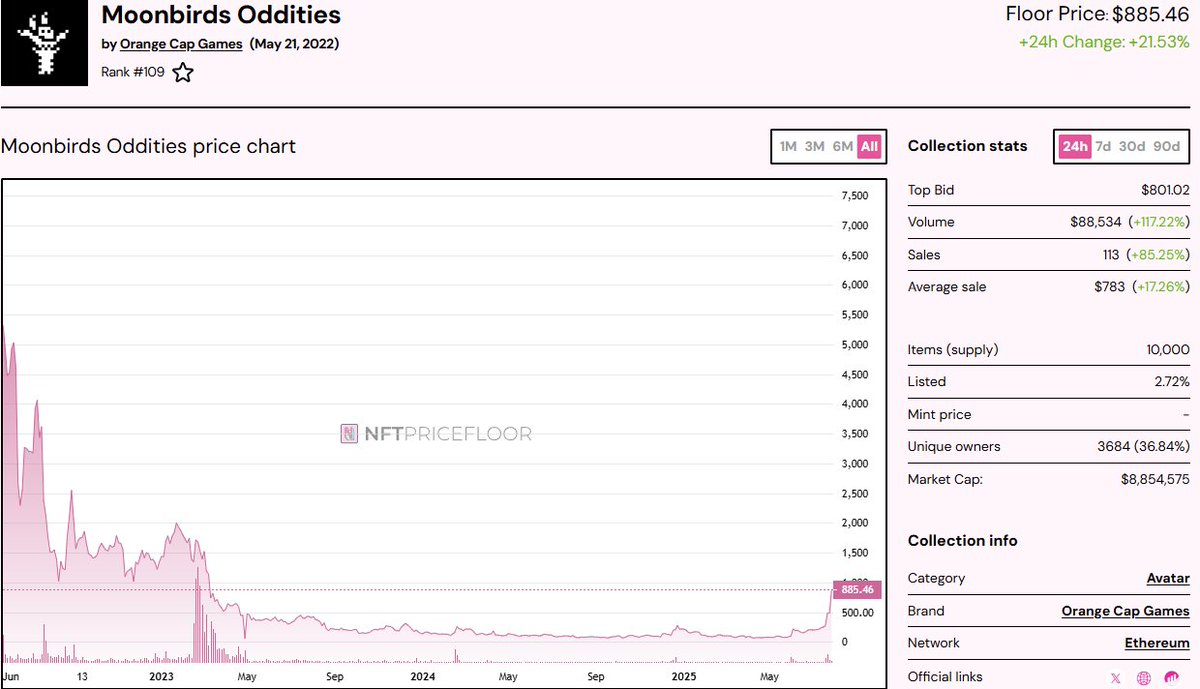Show 24h collection stats
Image resolution: width=1200 pixels, height=689 pixels.
(x=1075, y=146)
